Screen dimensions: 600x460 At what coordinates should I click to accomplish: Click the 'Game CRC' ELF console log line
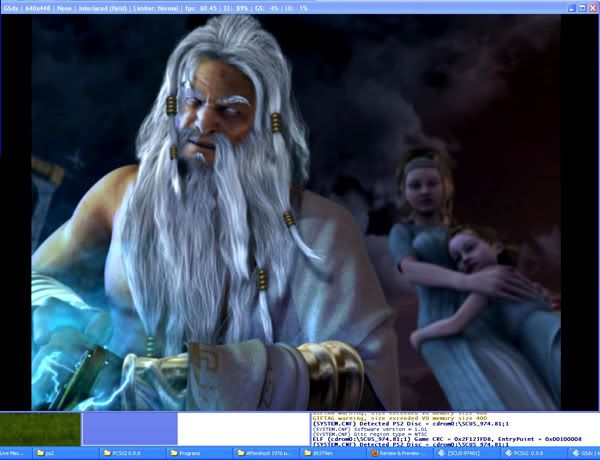tap(447, 439)
